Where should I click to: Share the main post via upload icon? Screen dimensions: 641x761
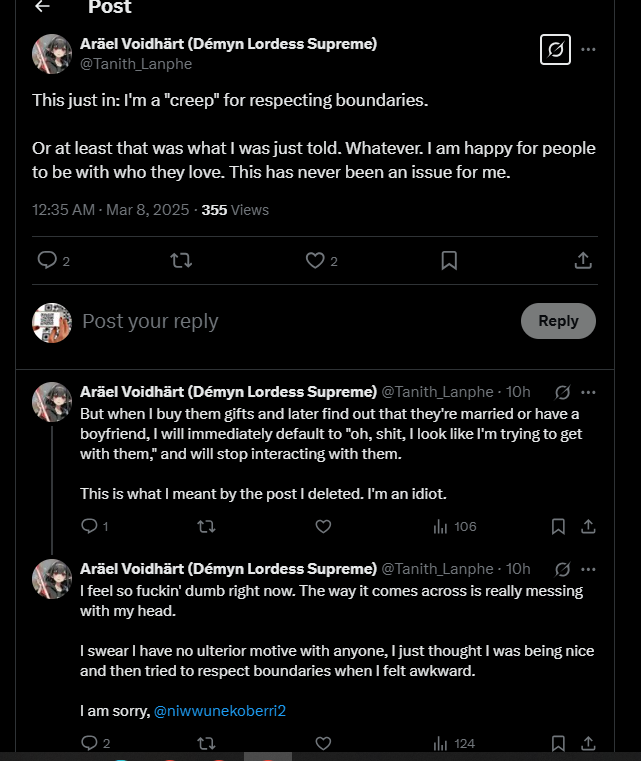tap(583, 261)
